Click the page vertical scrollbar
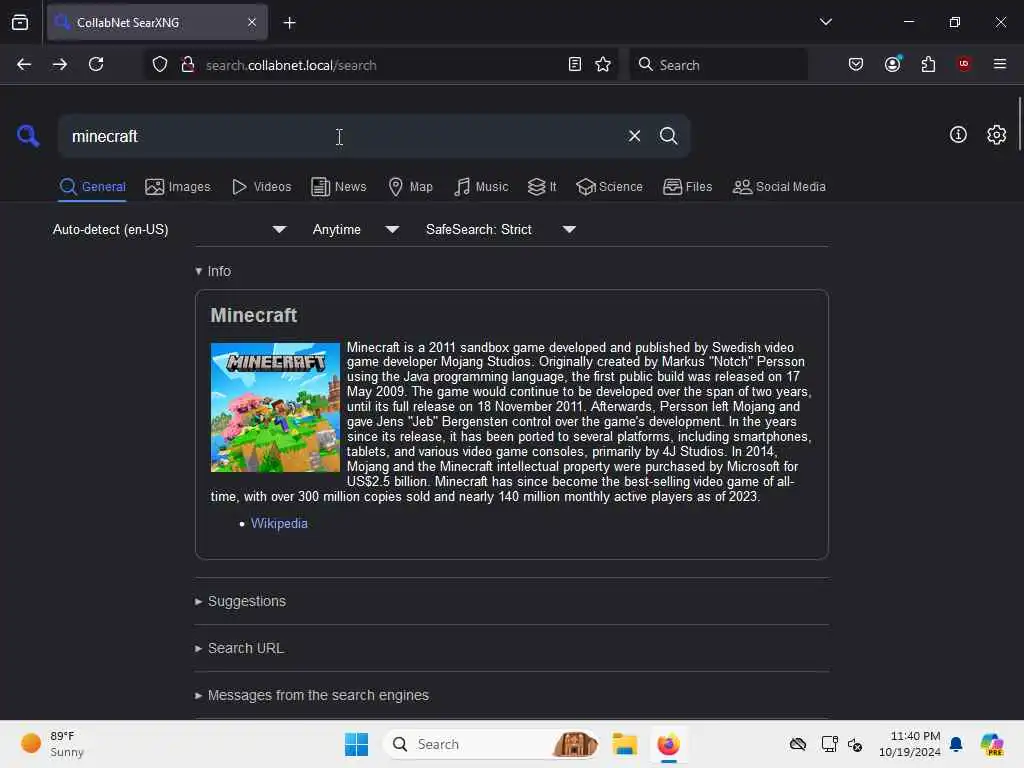Viewport: 1024px width, 768px height. coord(1019,124)
